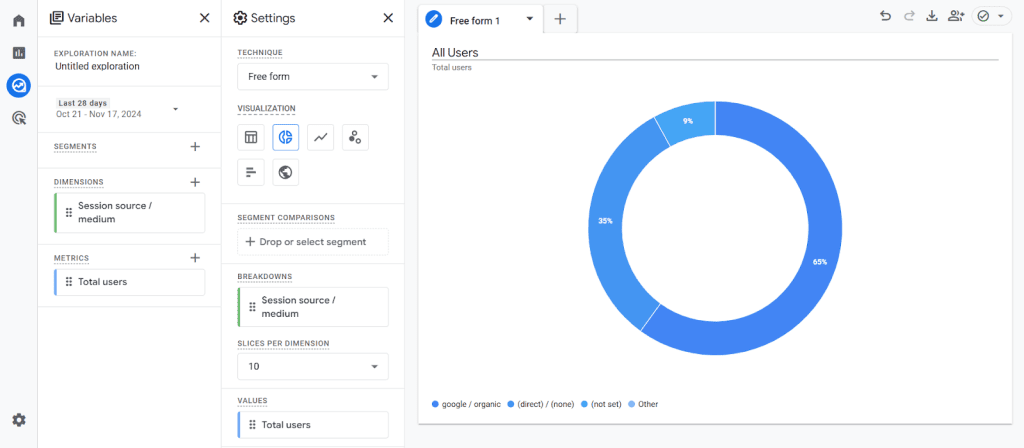Viewport: 1024px width, 448px height.
Task: Open Admin settings gear icon
Action: coord(18,420)
